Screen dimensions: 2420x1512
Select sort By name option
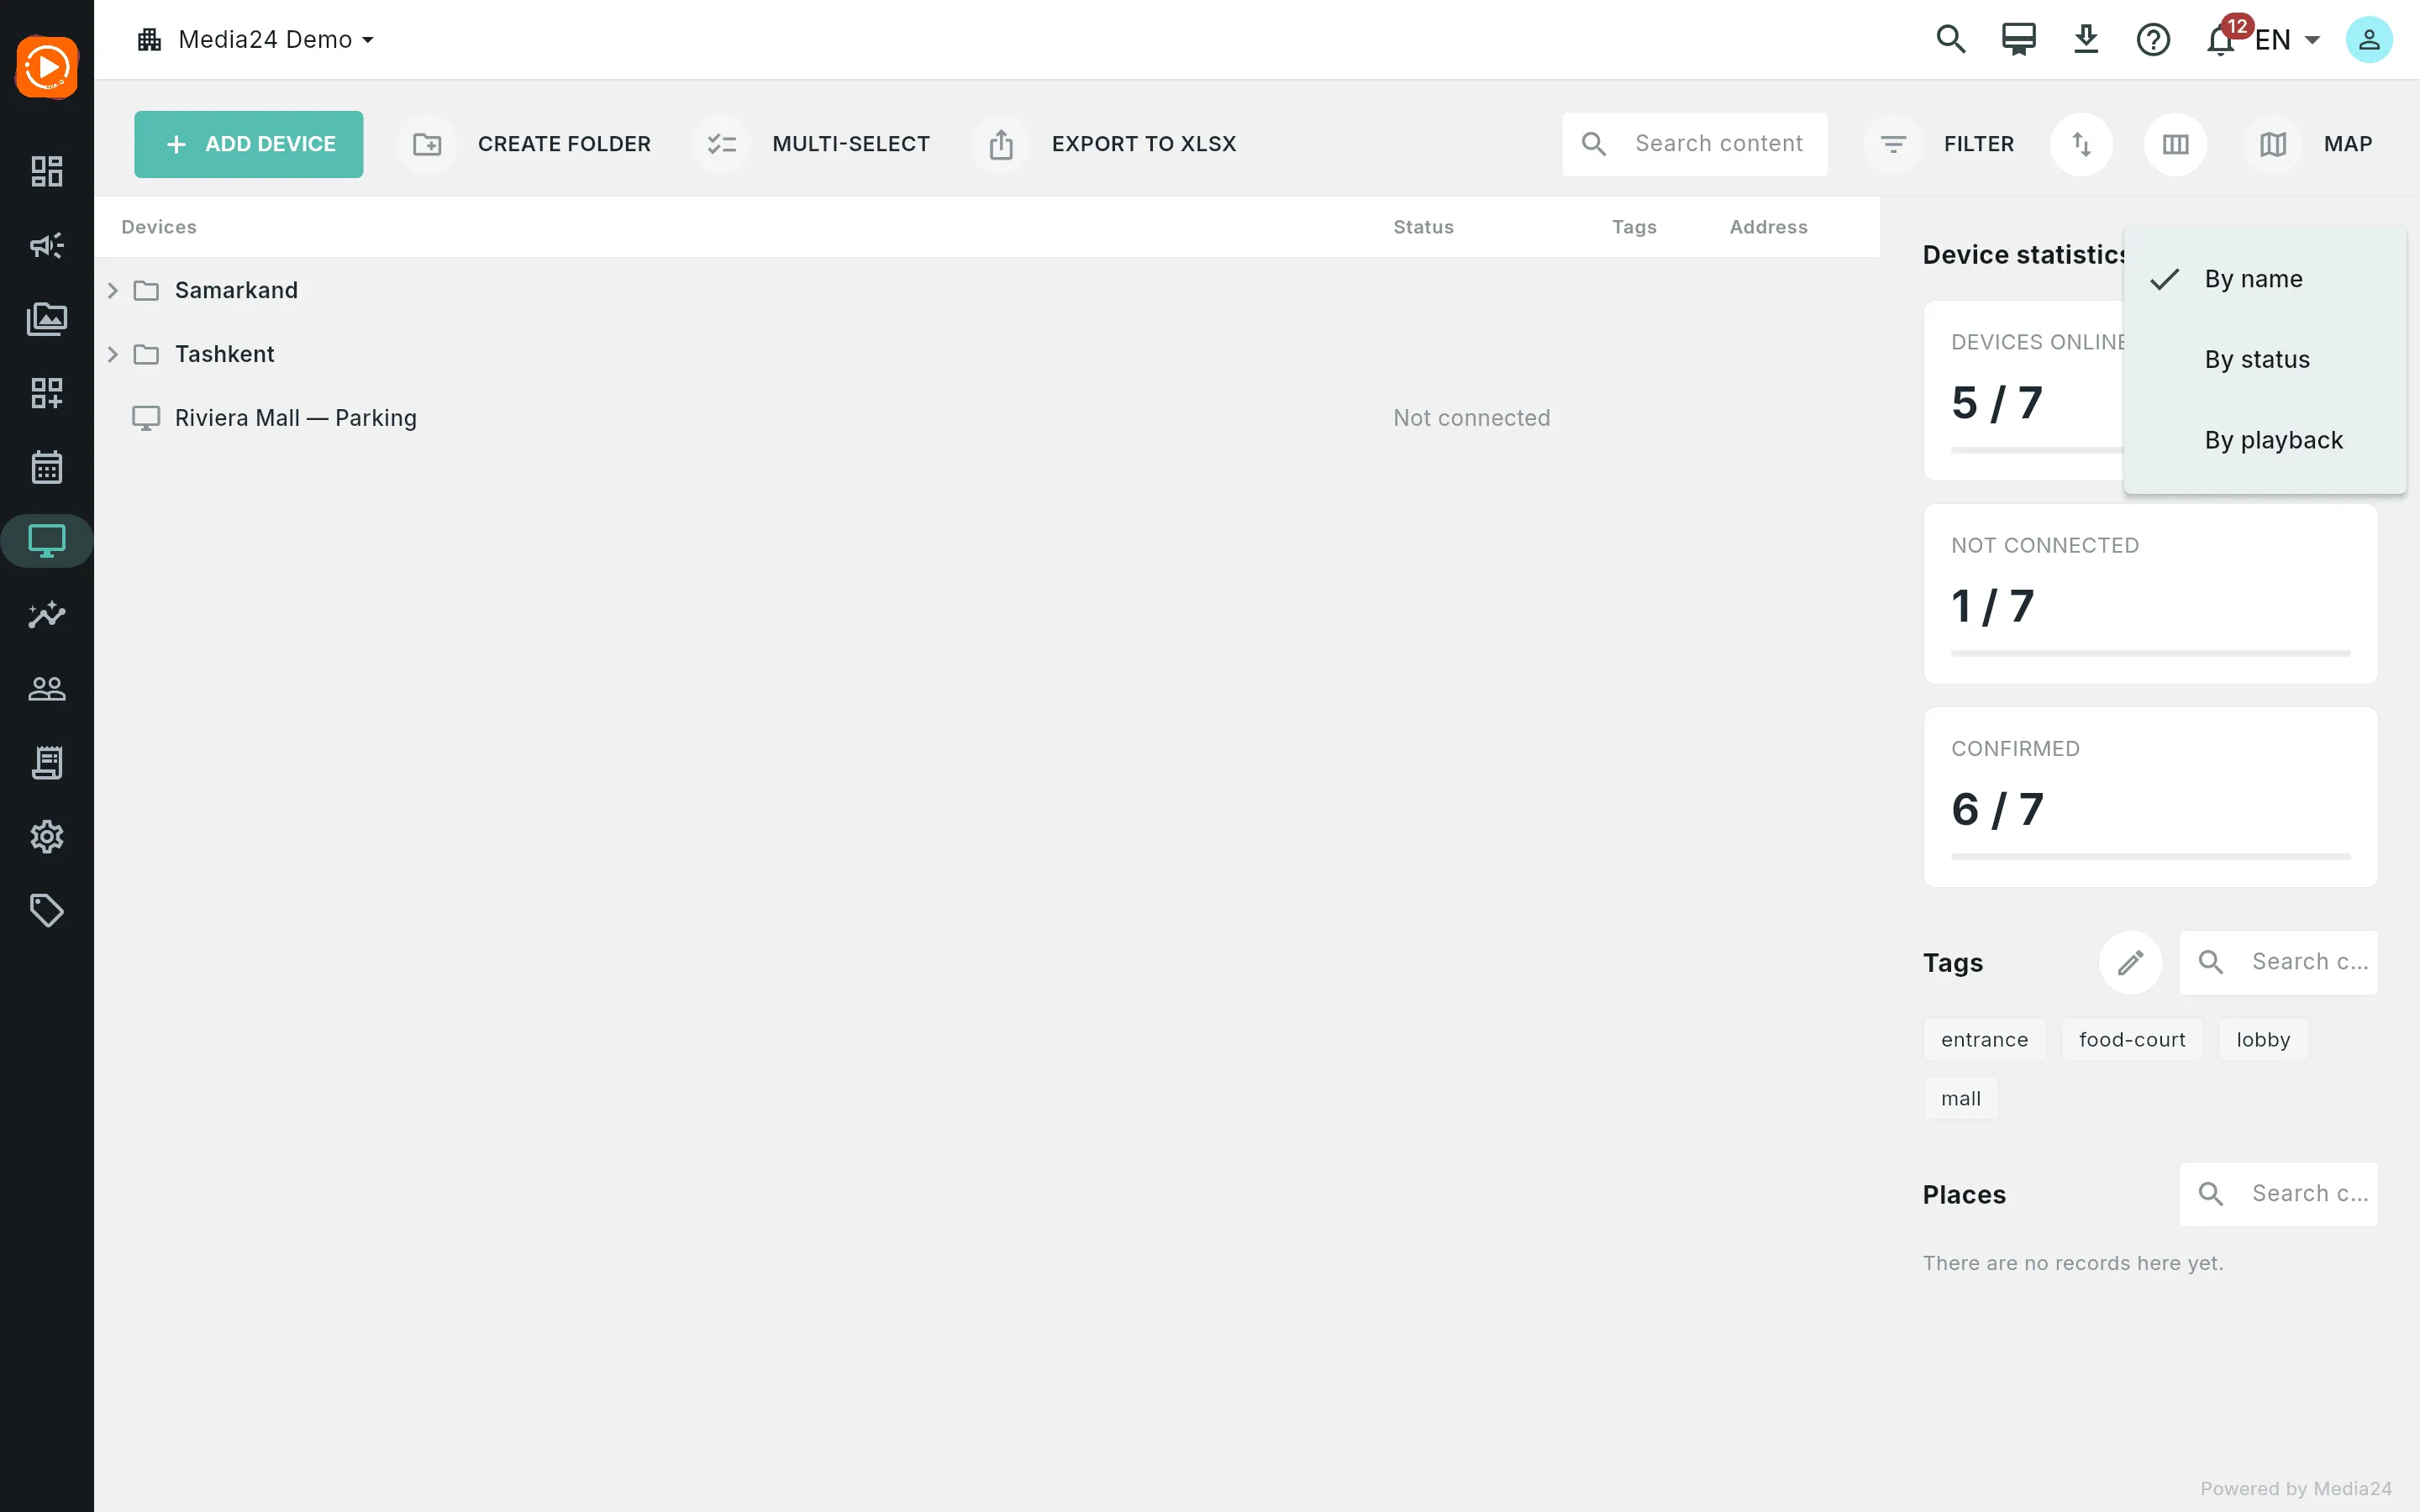[x=2265, y=279]
